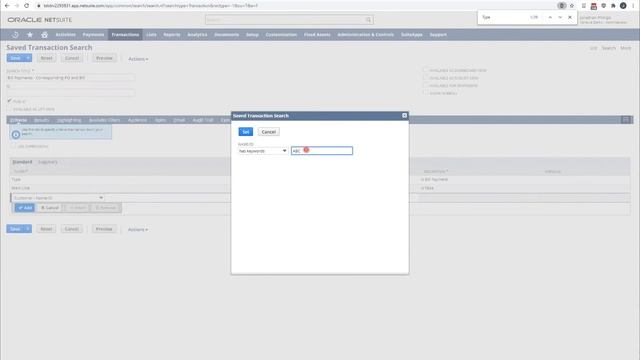Click the find-in-page text field

(x=504, y=17)
